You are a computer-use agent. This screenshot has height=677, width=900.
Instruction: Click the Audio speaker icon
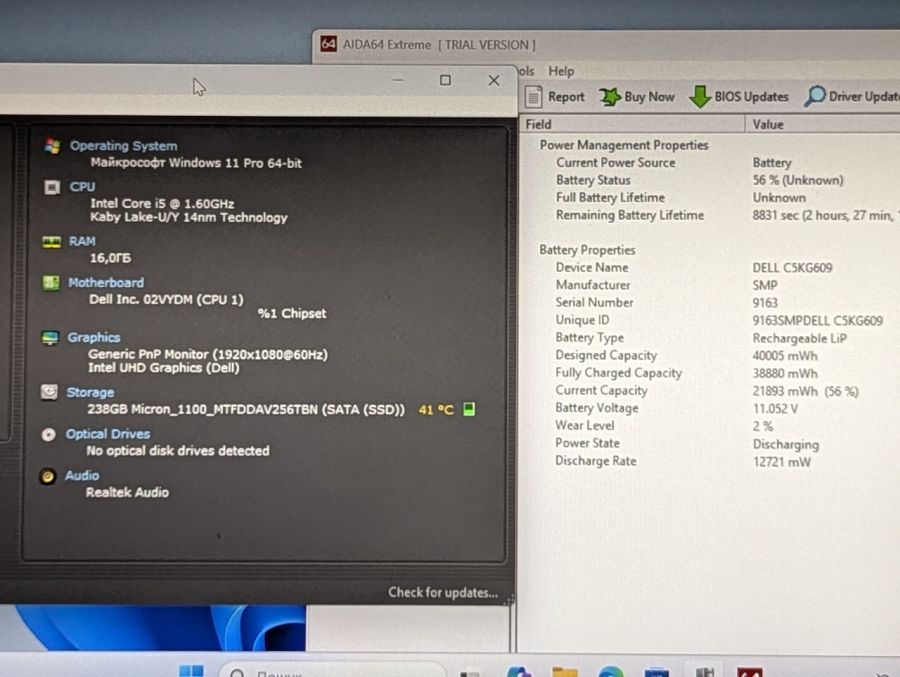[x=48, y=476]
